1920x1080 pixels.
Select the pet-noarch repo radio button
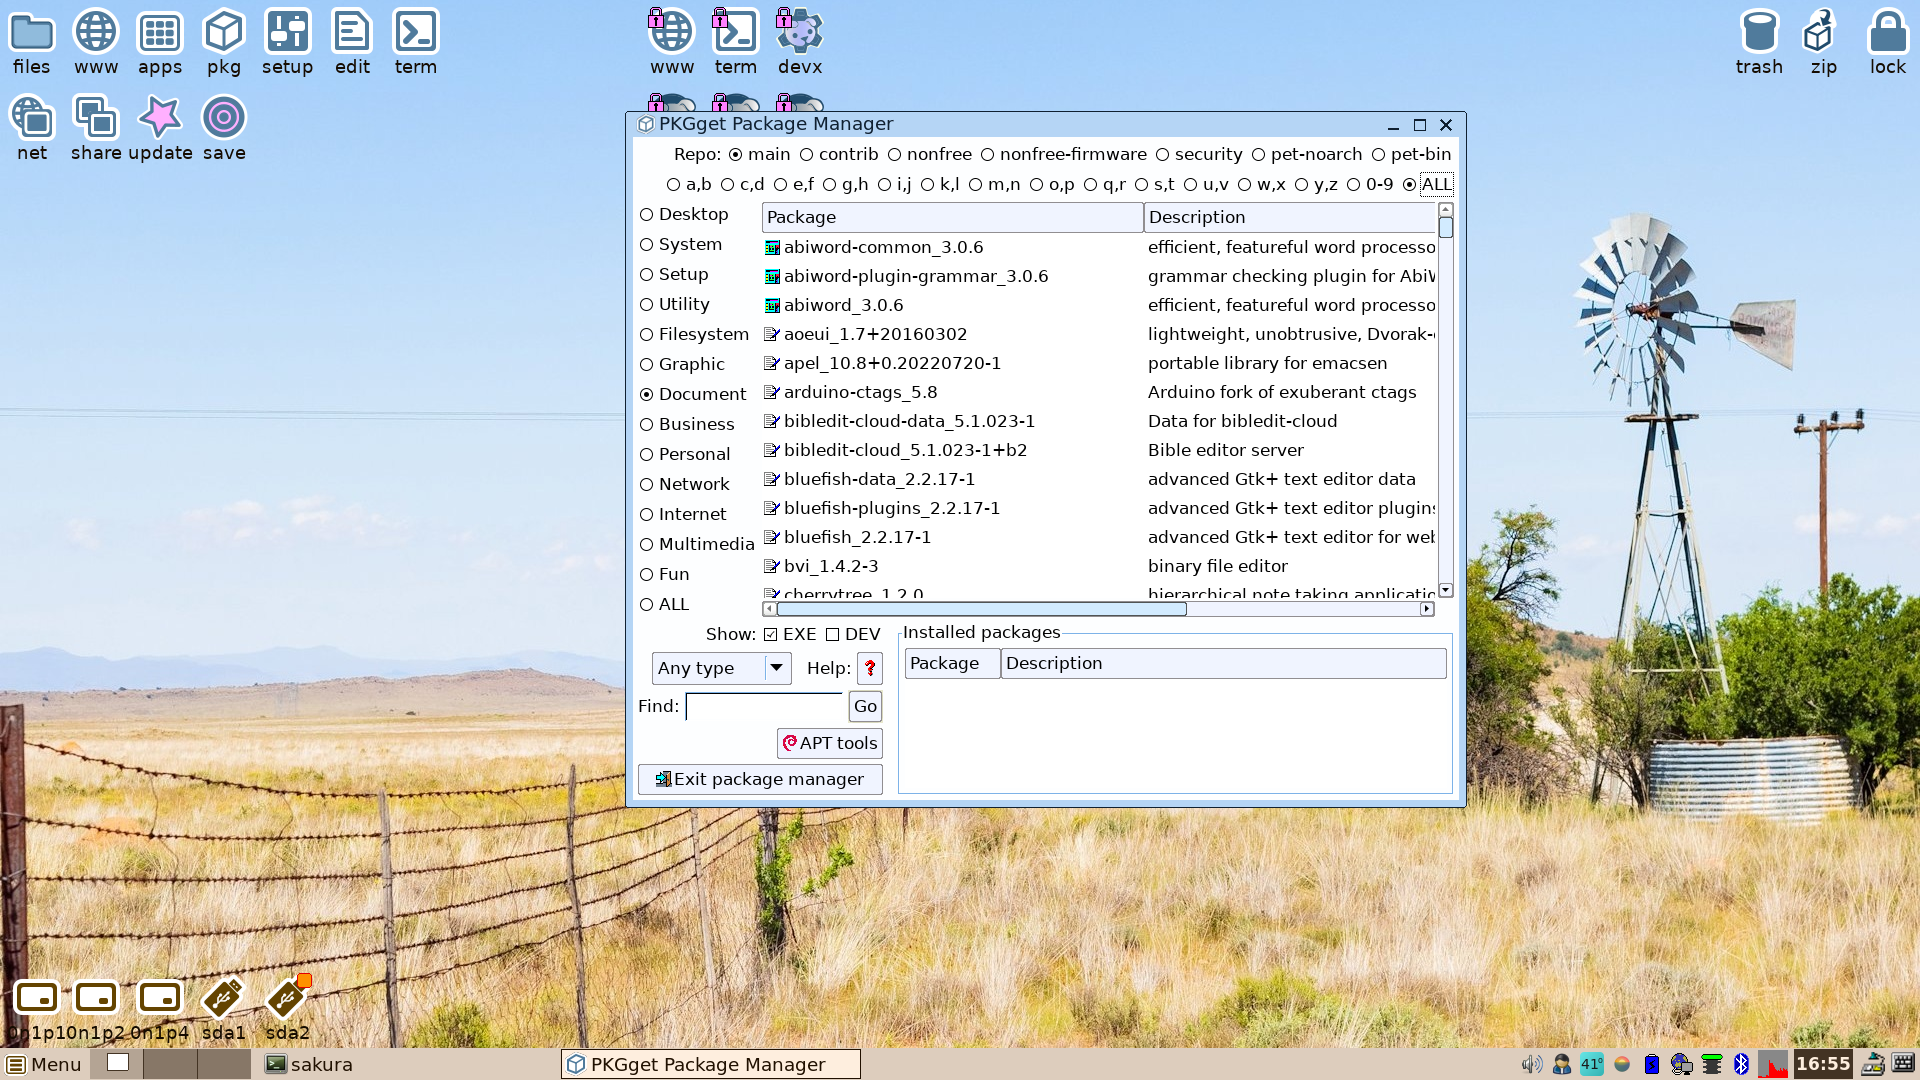(x=1258, y=155)
